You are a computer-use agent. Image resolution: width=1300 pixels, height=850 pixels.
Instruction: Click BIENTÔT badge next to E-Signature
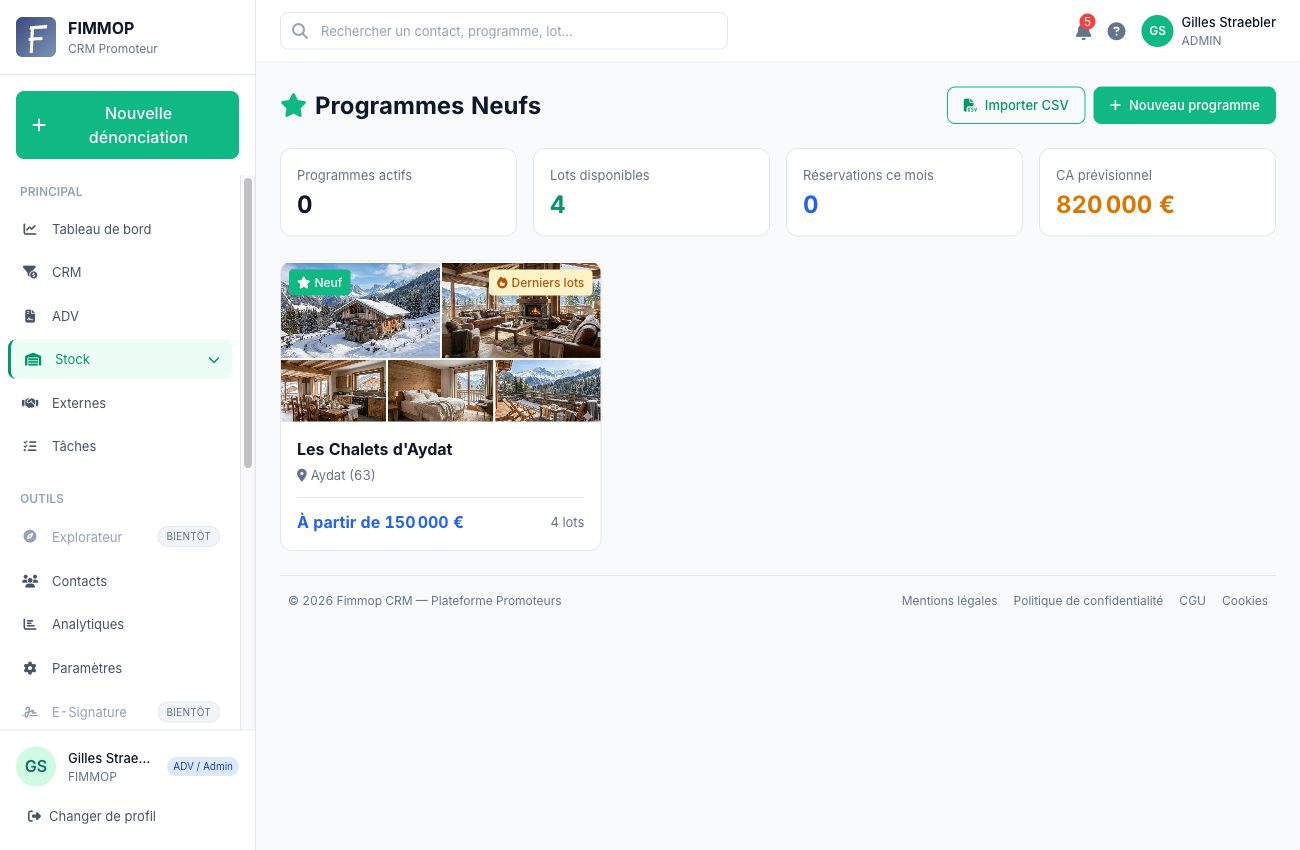188,712
